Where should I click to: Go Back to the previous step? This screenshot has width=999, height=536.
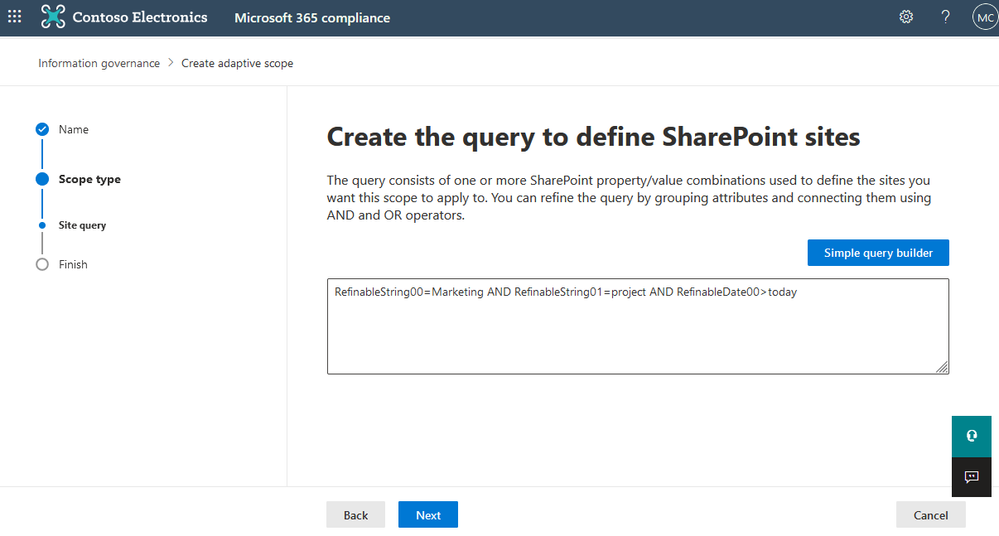pos(356,515)
